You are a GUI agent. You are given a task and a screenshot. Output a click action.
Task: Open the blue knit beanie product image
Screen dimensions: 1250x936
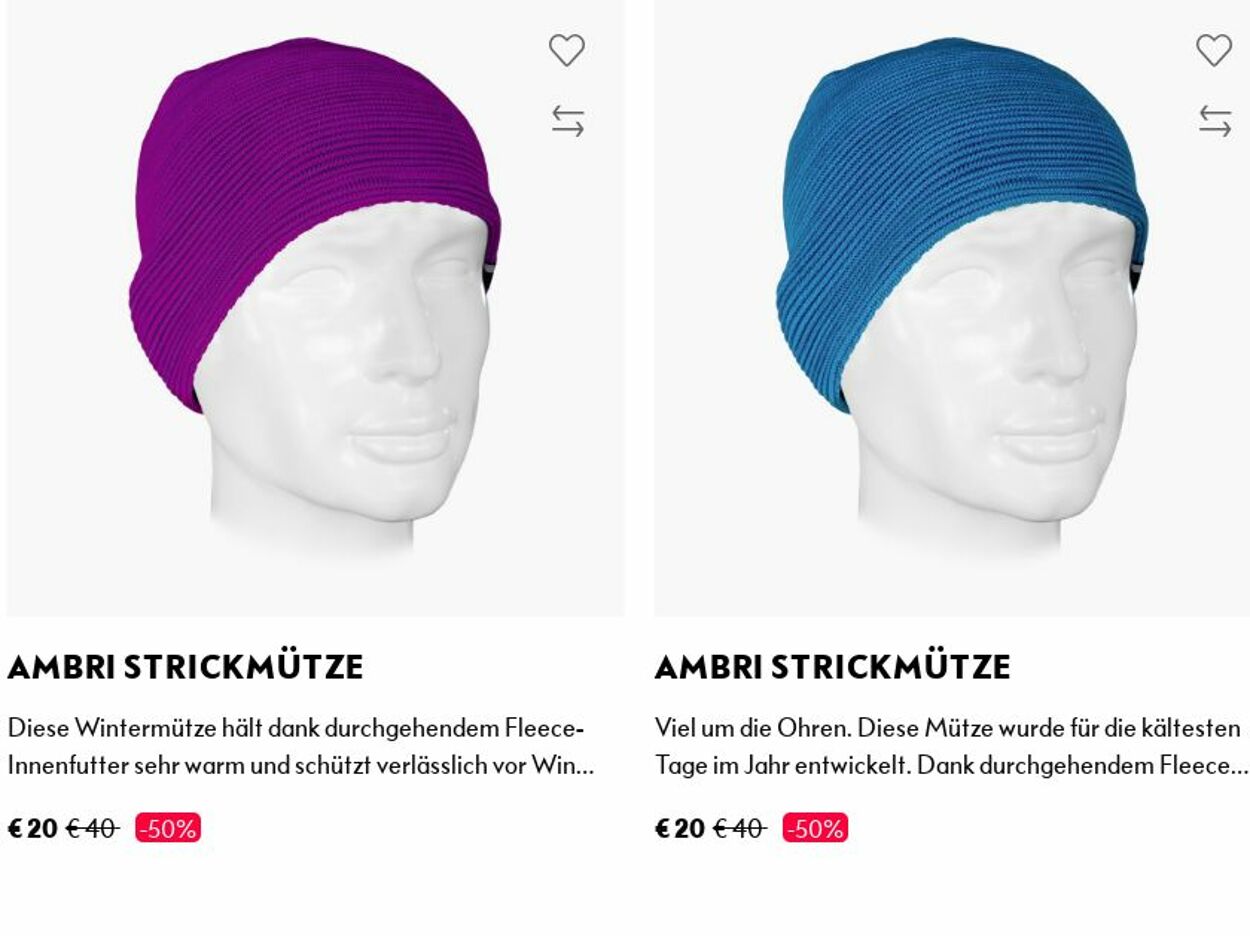pos(952,307)
